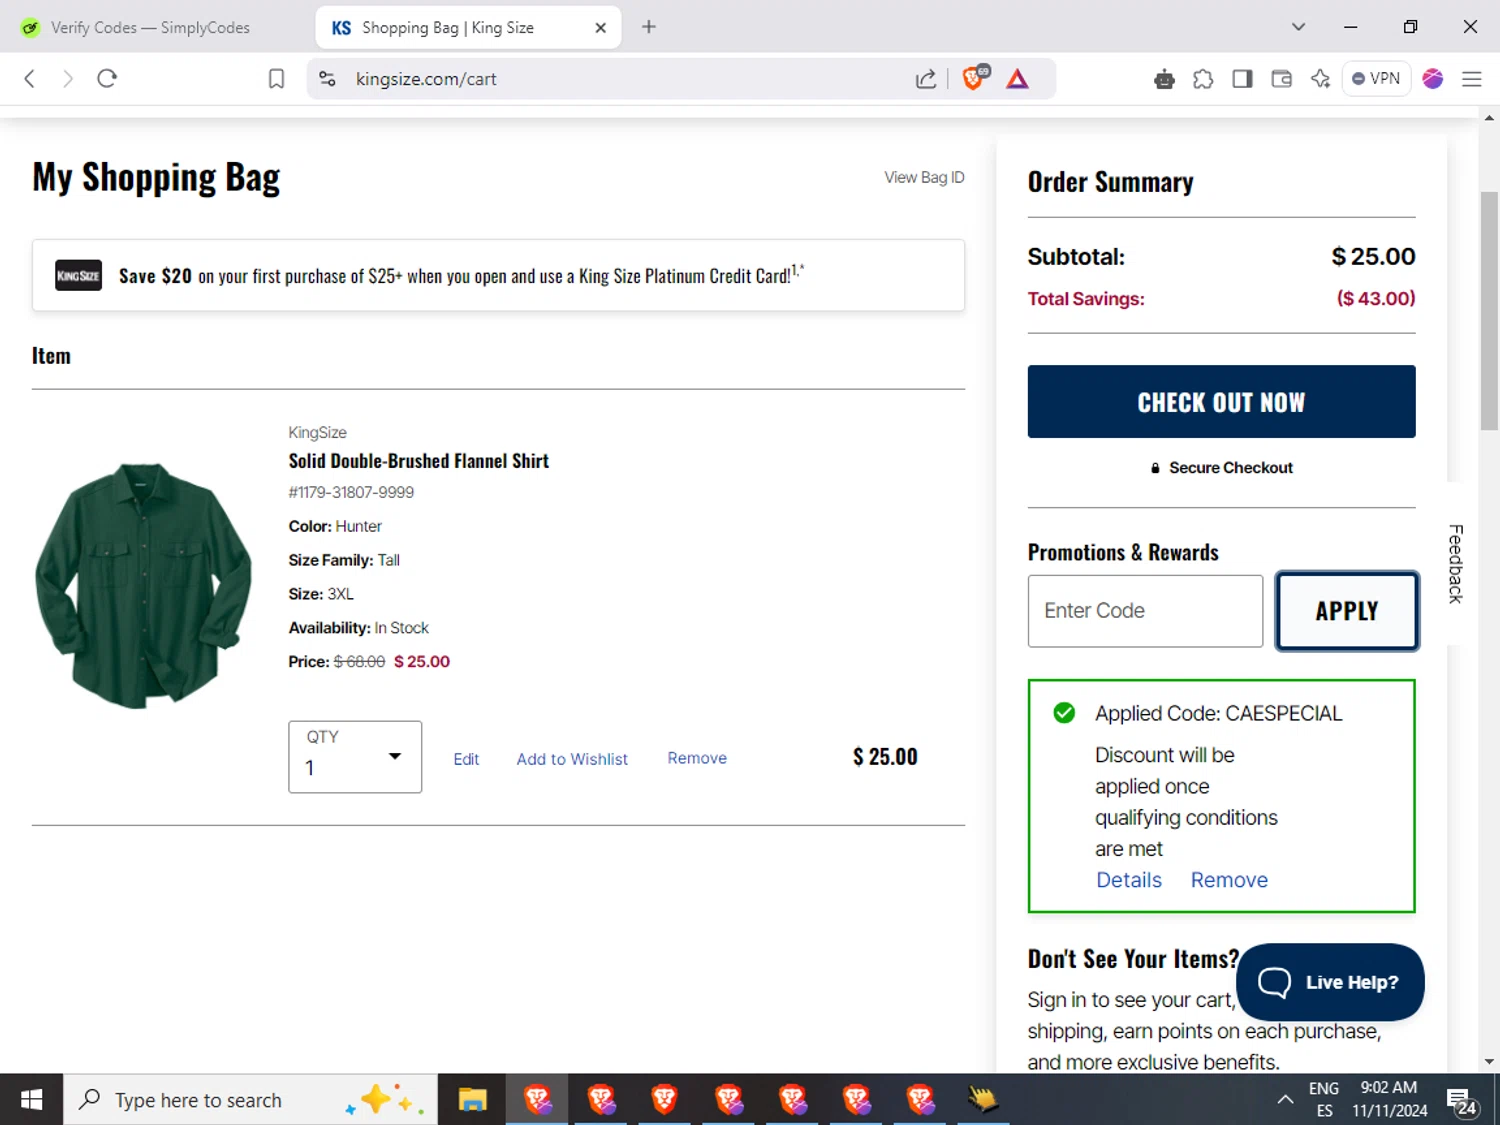Click the Save $20 credit card banner text
1500x1125 pixels.
tap(461, 275)
